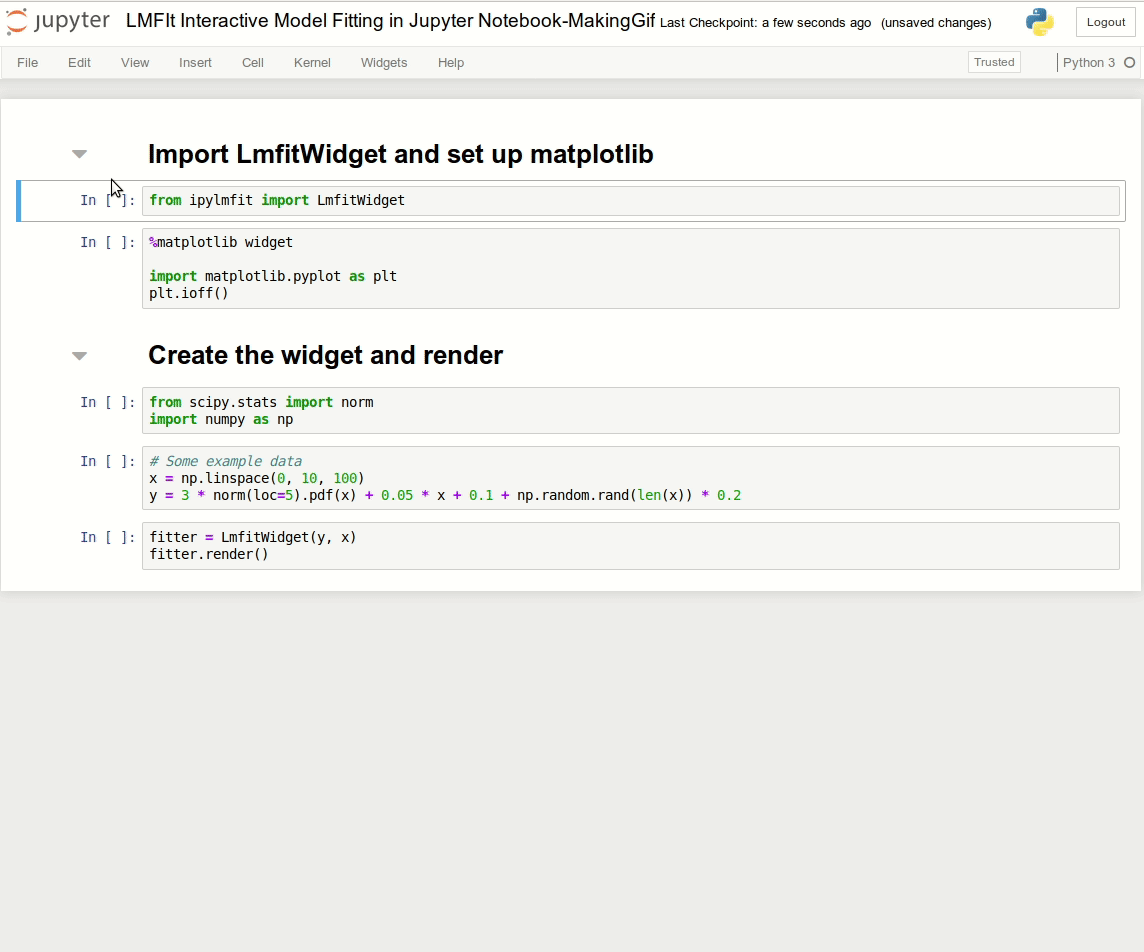
Task: Click the Python 3 kernel name
Action: coord(1089,63)
